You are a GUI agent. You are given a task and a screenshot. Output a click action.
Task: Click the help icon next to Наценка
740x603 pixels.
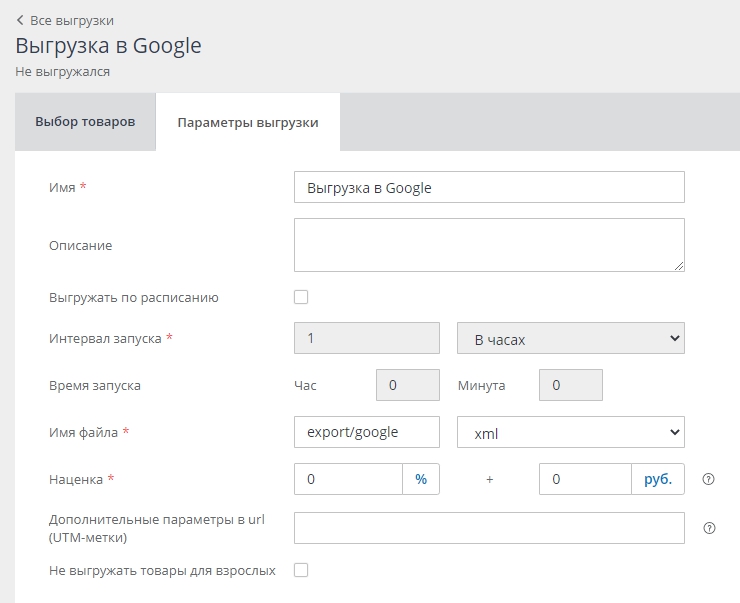point(709,479)
